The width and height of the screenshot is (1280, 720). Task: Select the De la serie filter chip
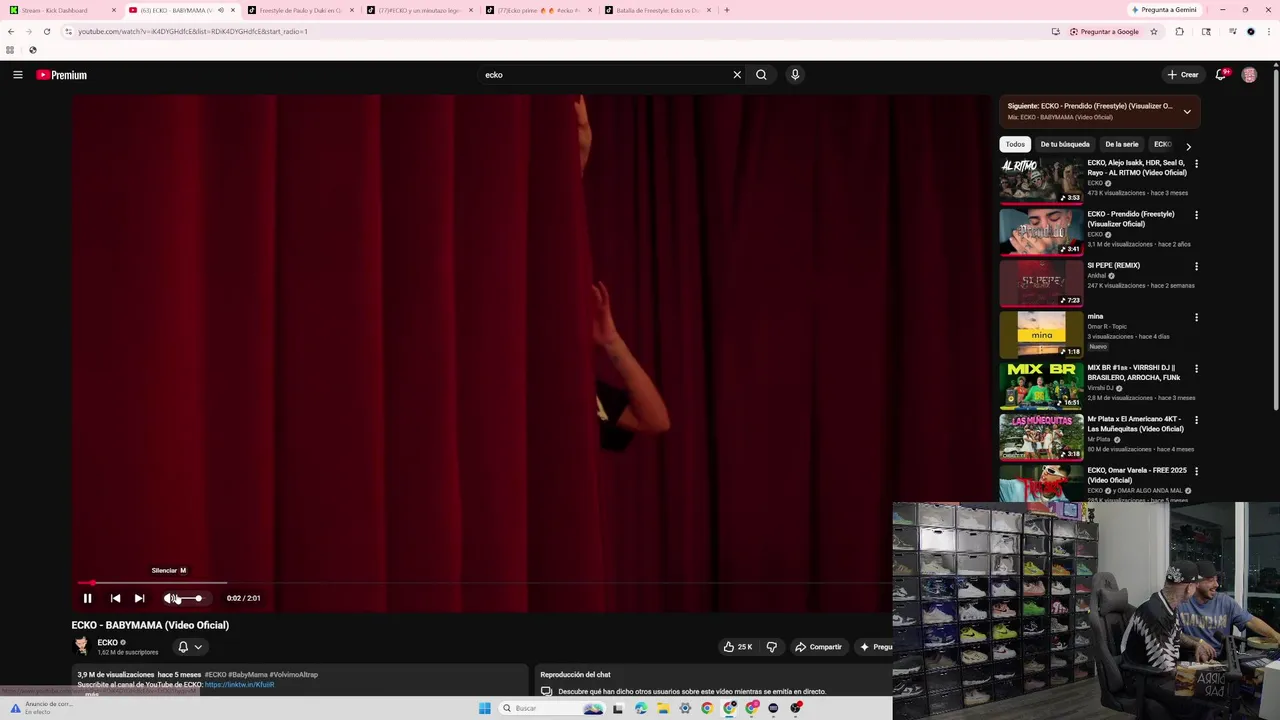(x=1121, y=144)
